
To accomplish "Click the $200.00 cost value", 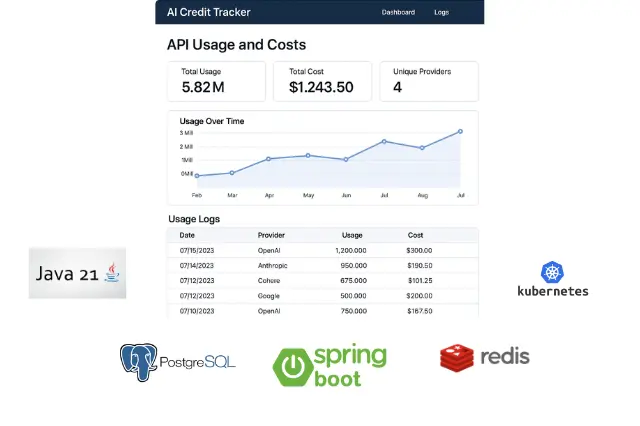I will click(x=419, y=296).
